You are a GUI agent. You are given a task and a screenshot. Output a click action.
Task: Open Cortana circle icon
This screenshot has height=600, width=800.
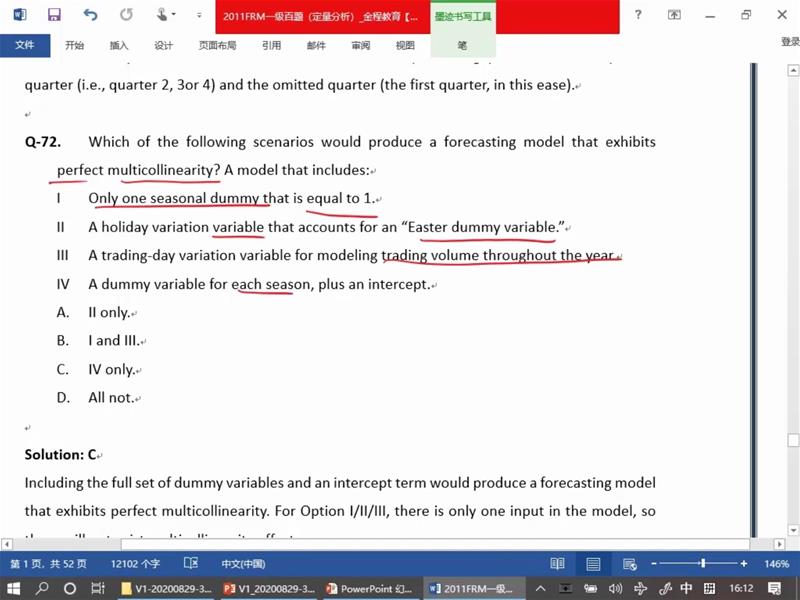(70, 589)
